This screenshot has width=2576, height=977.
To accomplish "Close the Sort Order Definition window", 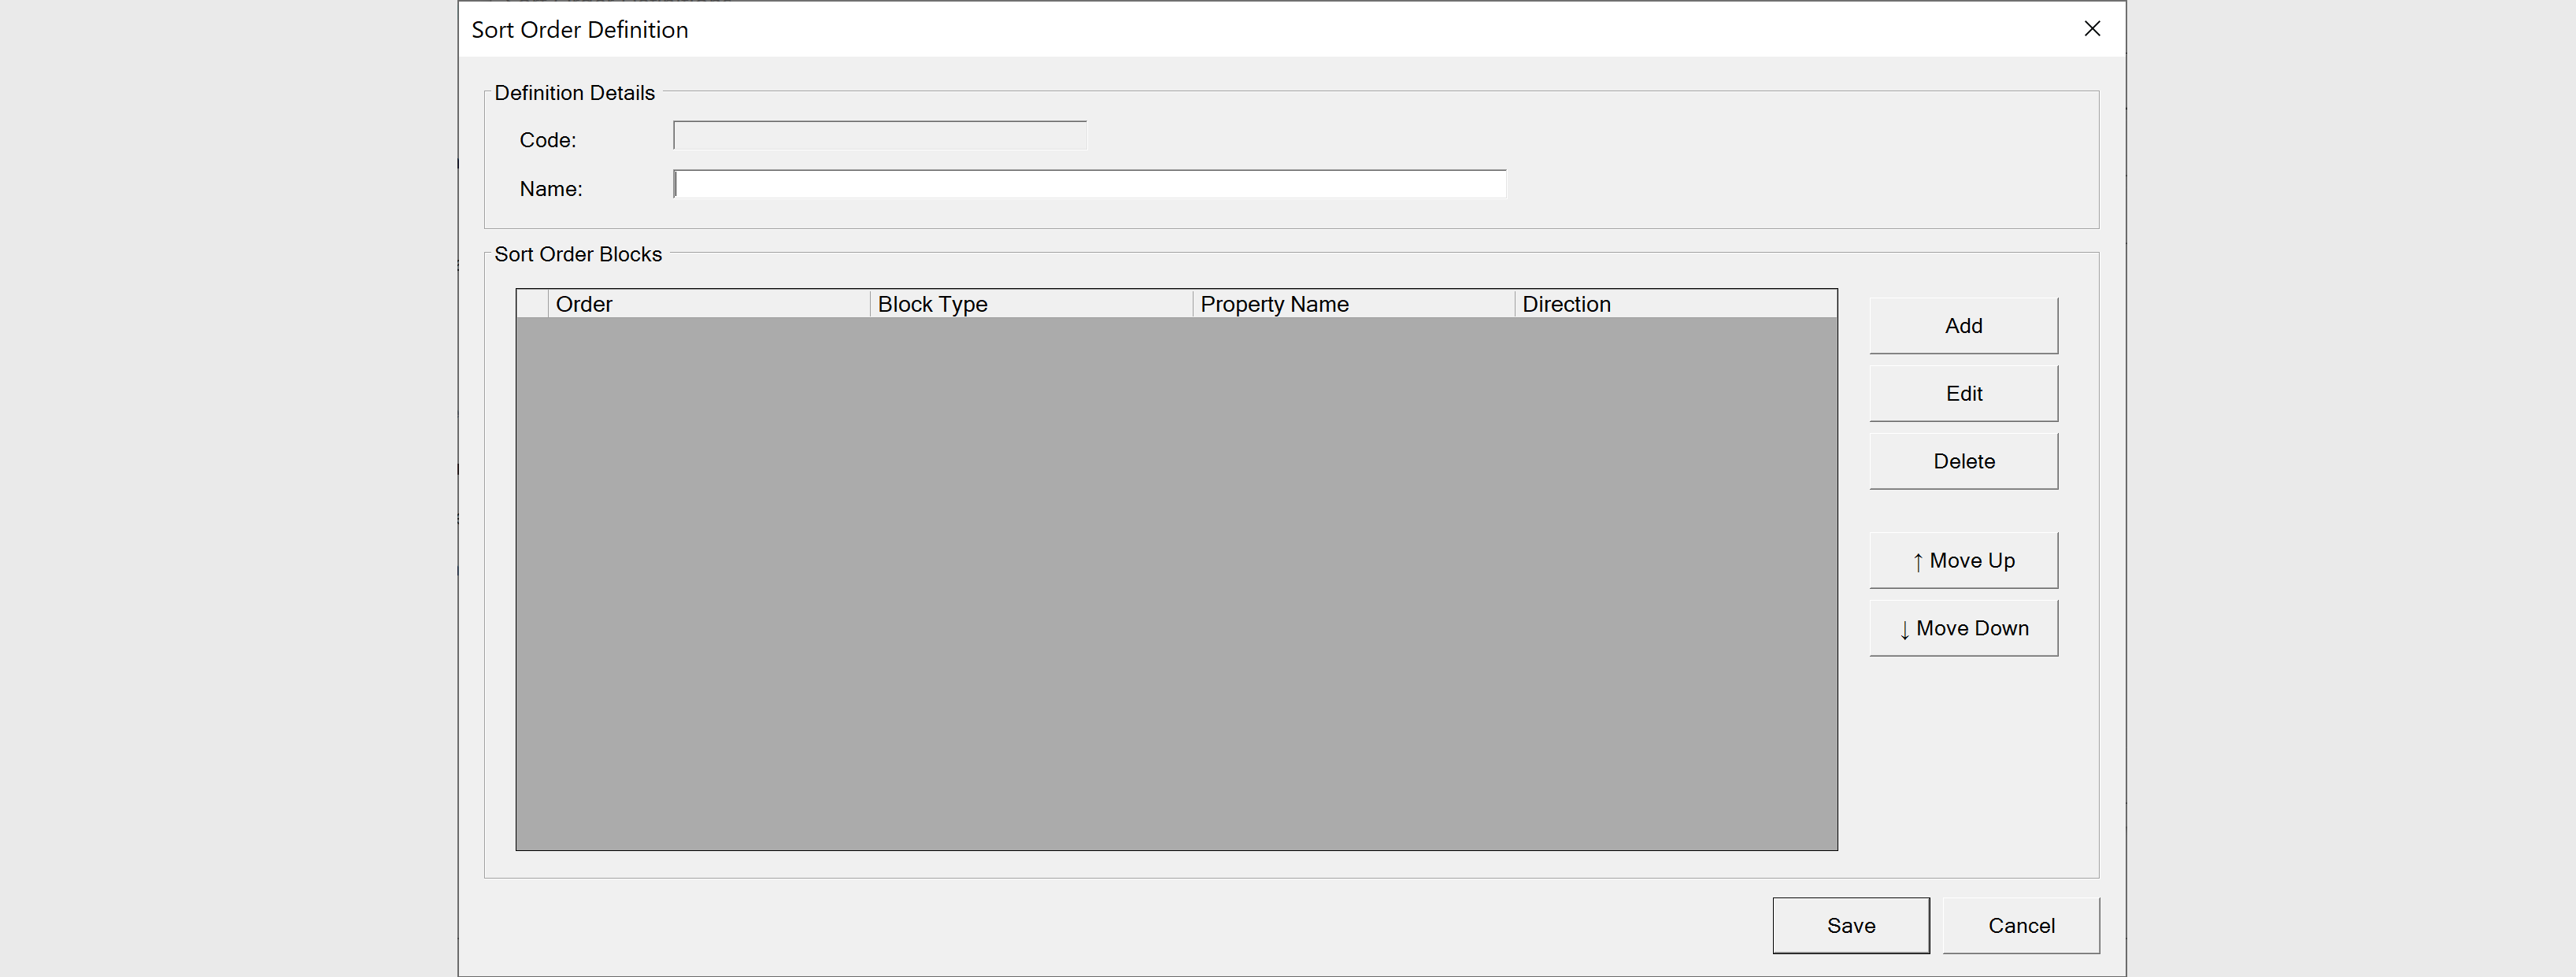I will [x=2092, y=28].
